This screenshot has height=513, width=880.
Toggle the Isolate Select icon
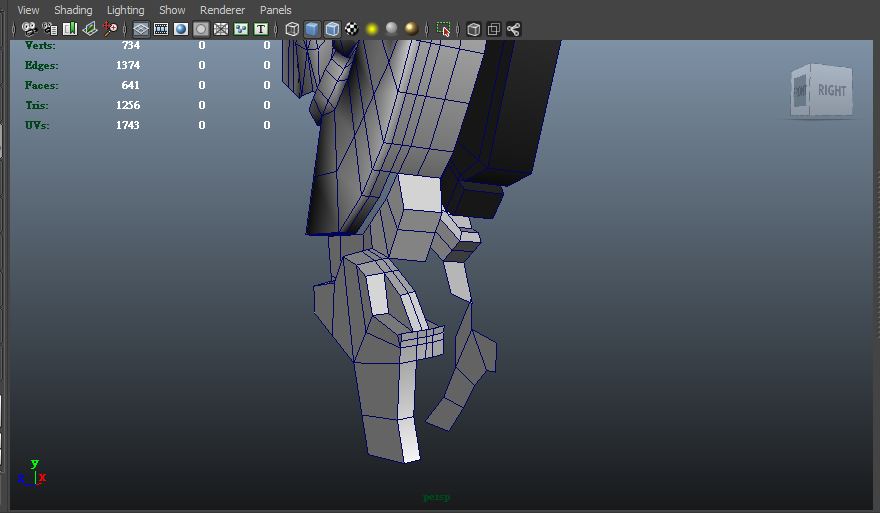(443, 29)
